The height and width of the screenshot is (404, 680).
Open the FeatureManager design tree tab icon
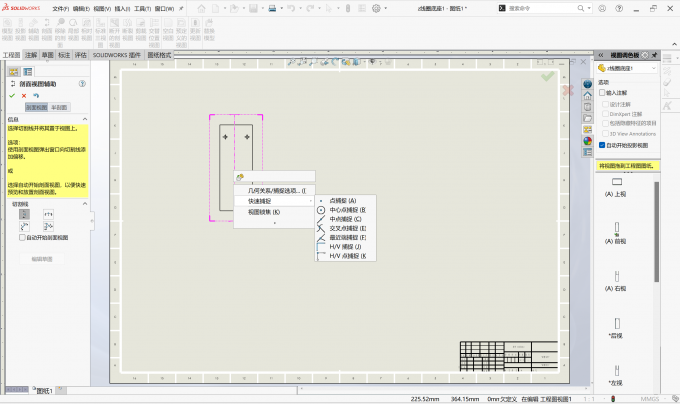pos(14,72)
